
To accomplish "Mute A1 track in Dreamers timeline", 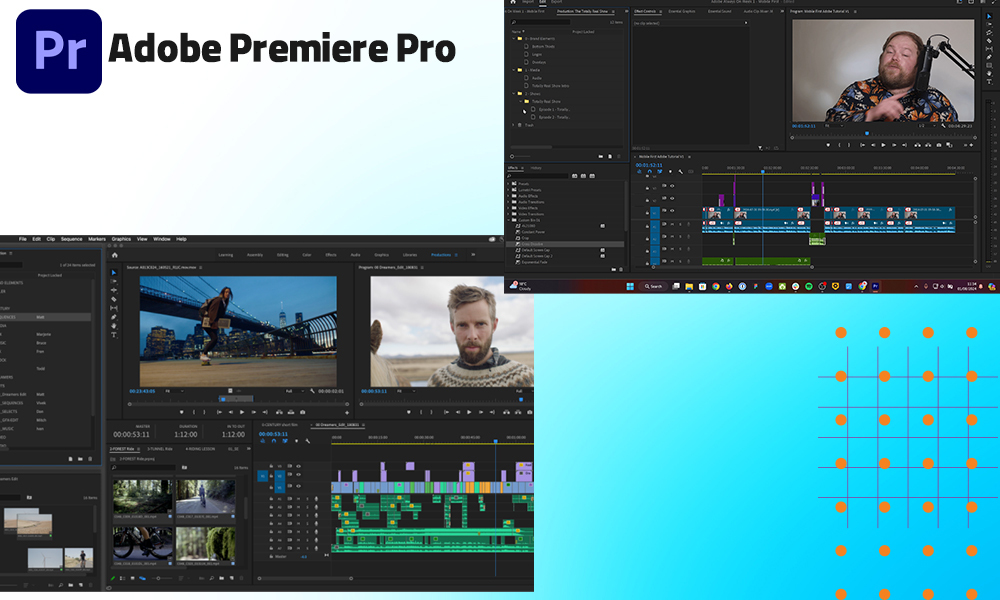I will pyautogui.click(x=298, y=499).
